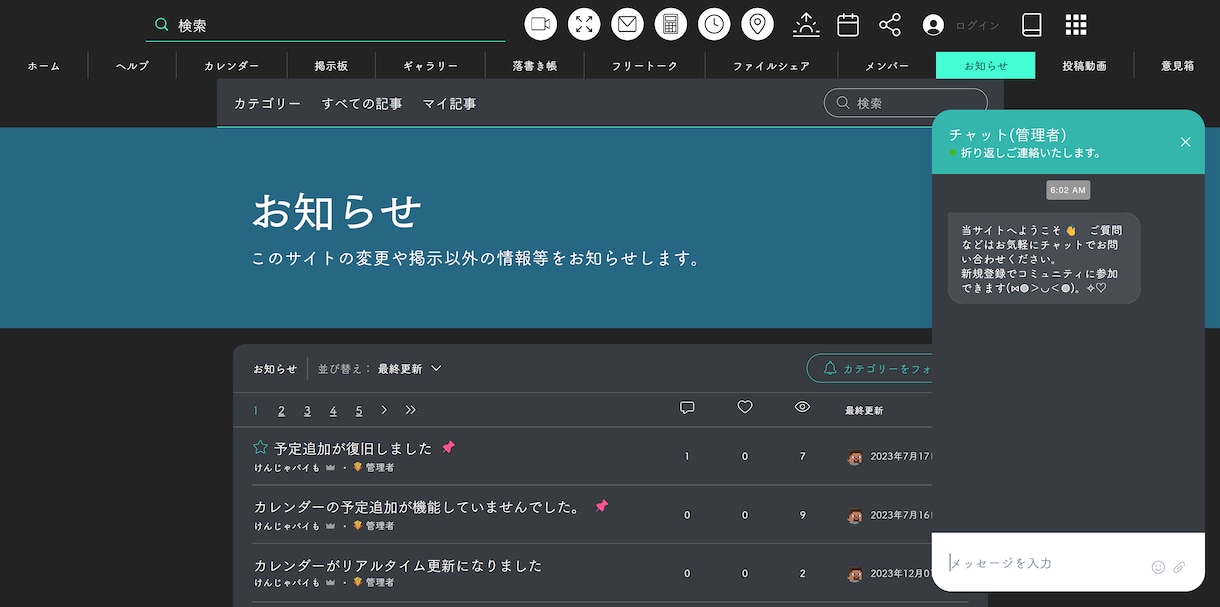Open the 投稿動画 menu item
Image resolution: width=1220 pixels, height=607 pixels.
[x=1084, y=66]
